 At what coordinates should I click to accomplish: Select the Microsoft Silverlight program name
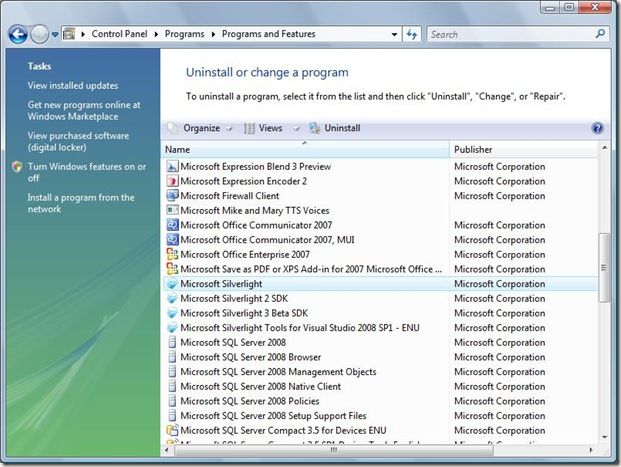[221, 284]
